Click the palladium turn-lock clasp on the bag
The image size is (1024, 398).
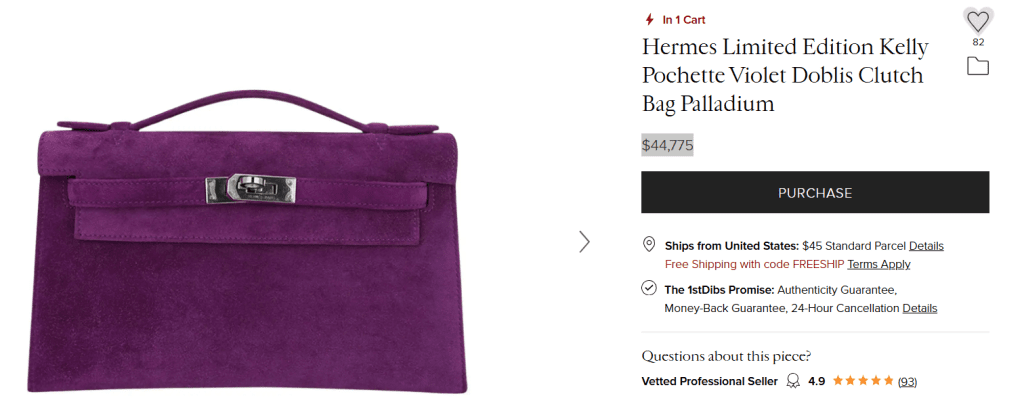pyautogui.click(x=250, y=190)
